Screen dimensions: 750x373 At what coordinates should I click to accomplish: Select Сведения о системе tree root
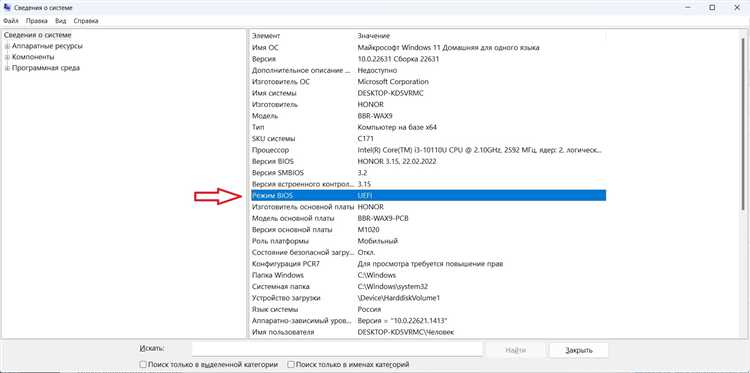[37, 35]
